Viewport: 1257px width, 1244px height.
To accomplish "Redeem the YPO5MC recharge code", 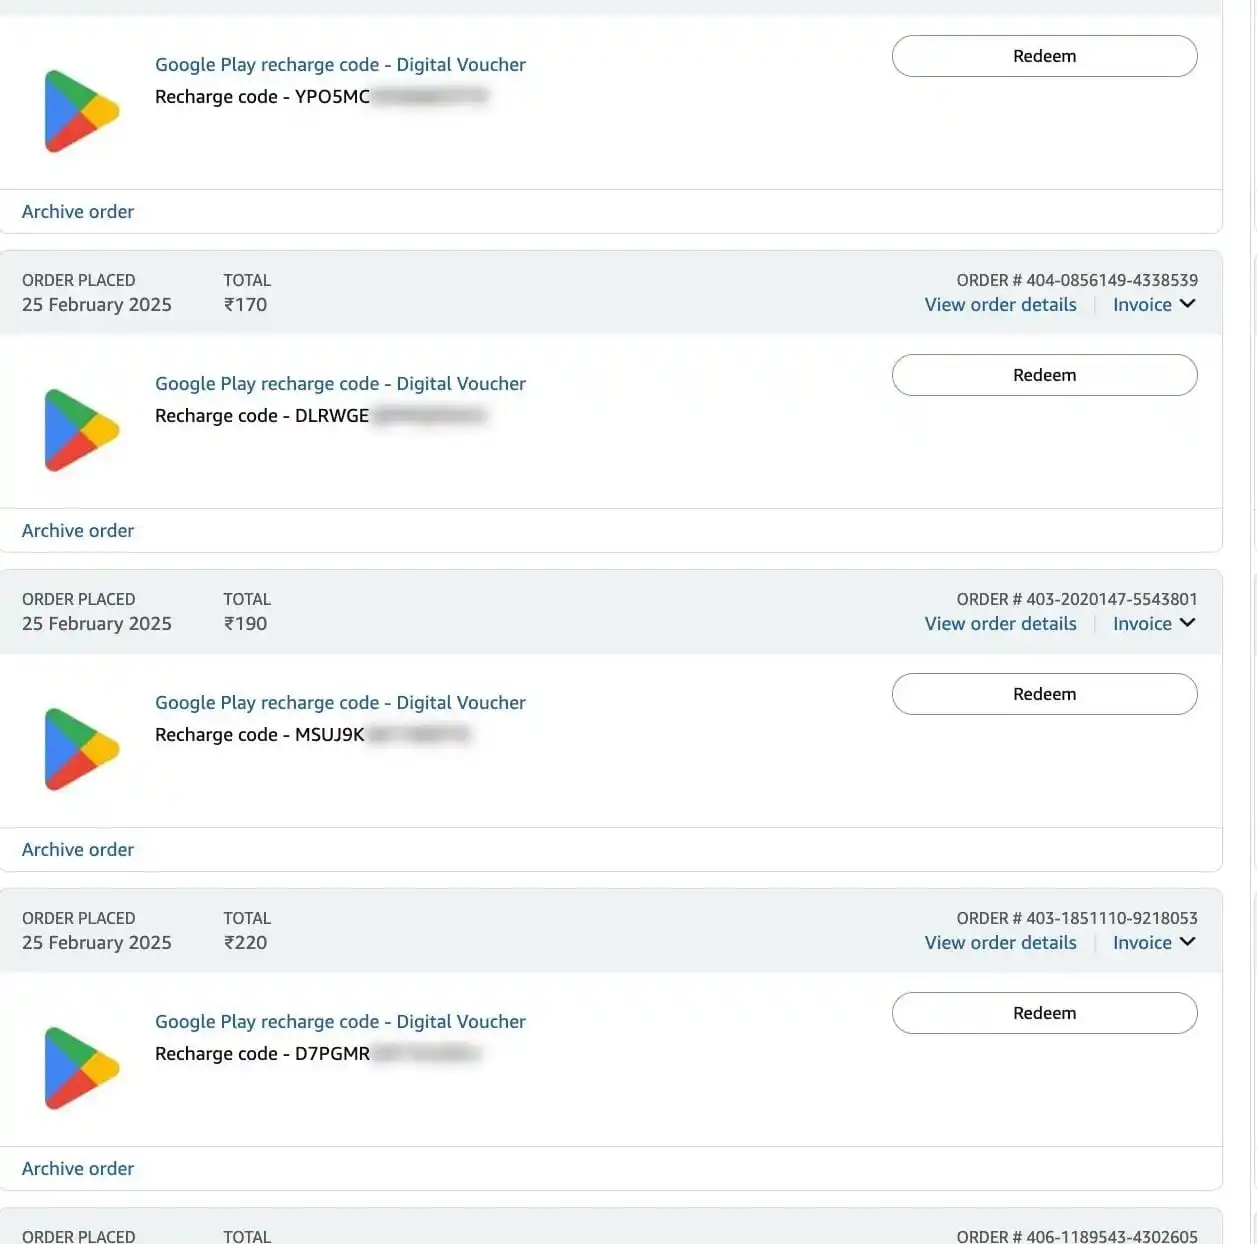I will [x=1044, y=56].
